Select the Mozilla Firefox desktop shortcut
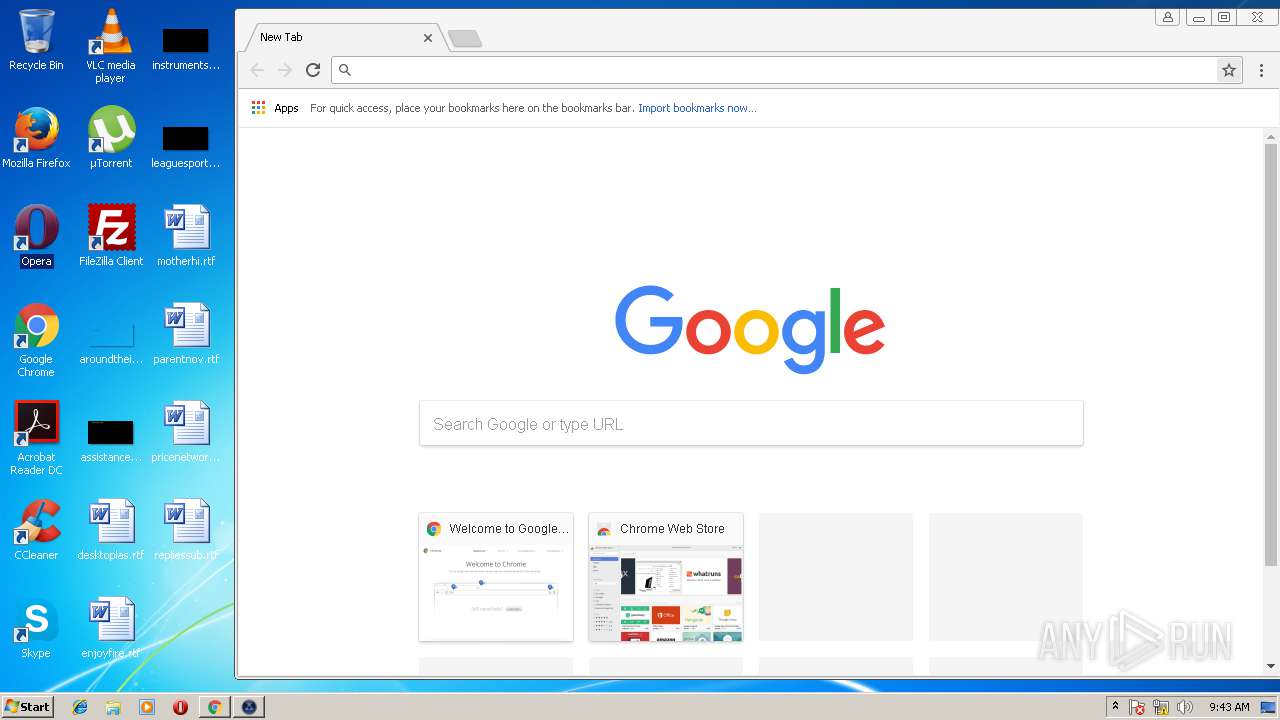The image size is (1280, 720). click(36, 138)
